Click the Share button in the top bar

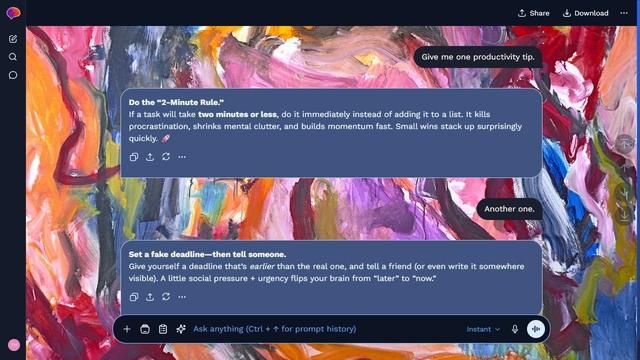(533, 13)
